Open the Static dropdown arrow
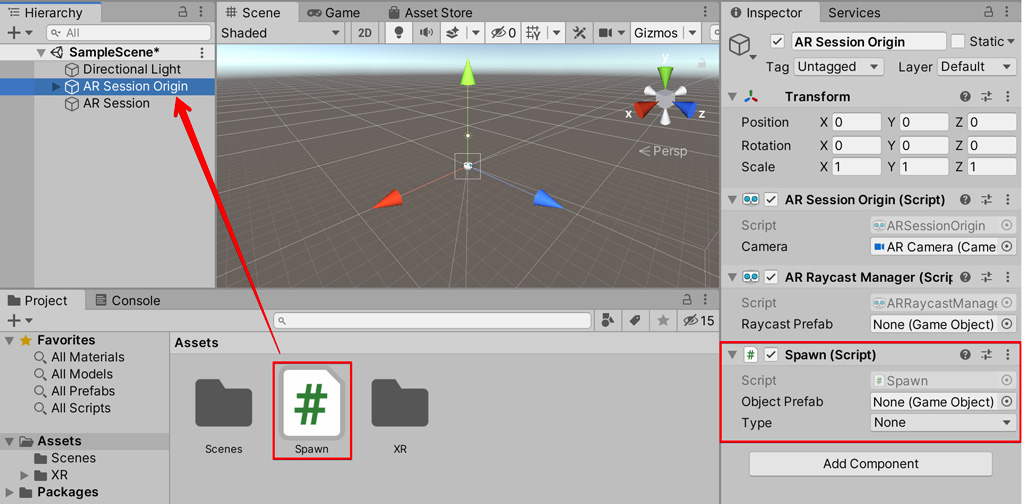This screenshot has width=1024, height=504. click(x=1011, y=42)
